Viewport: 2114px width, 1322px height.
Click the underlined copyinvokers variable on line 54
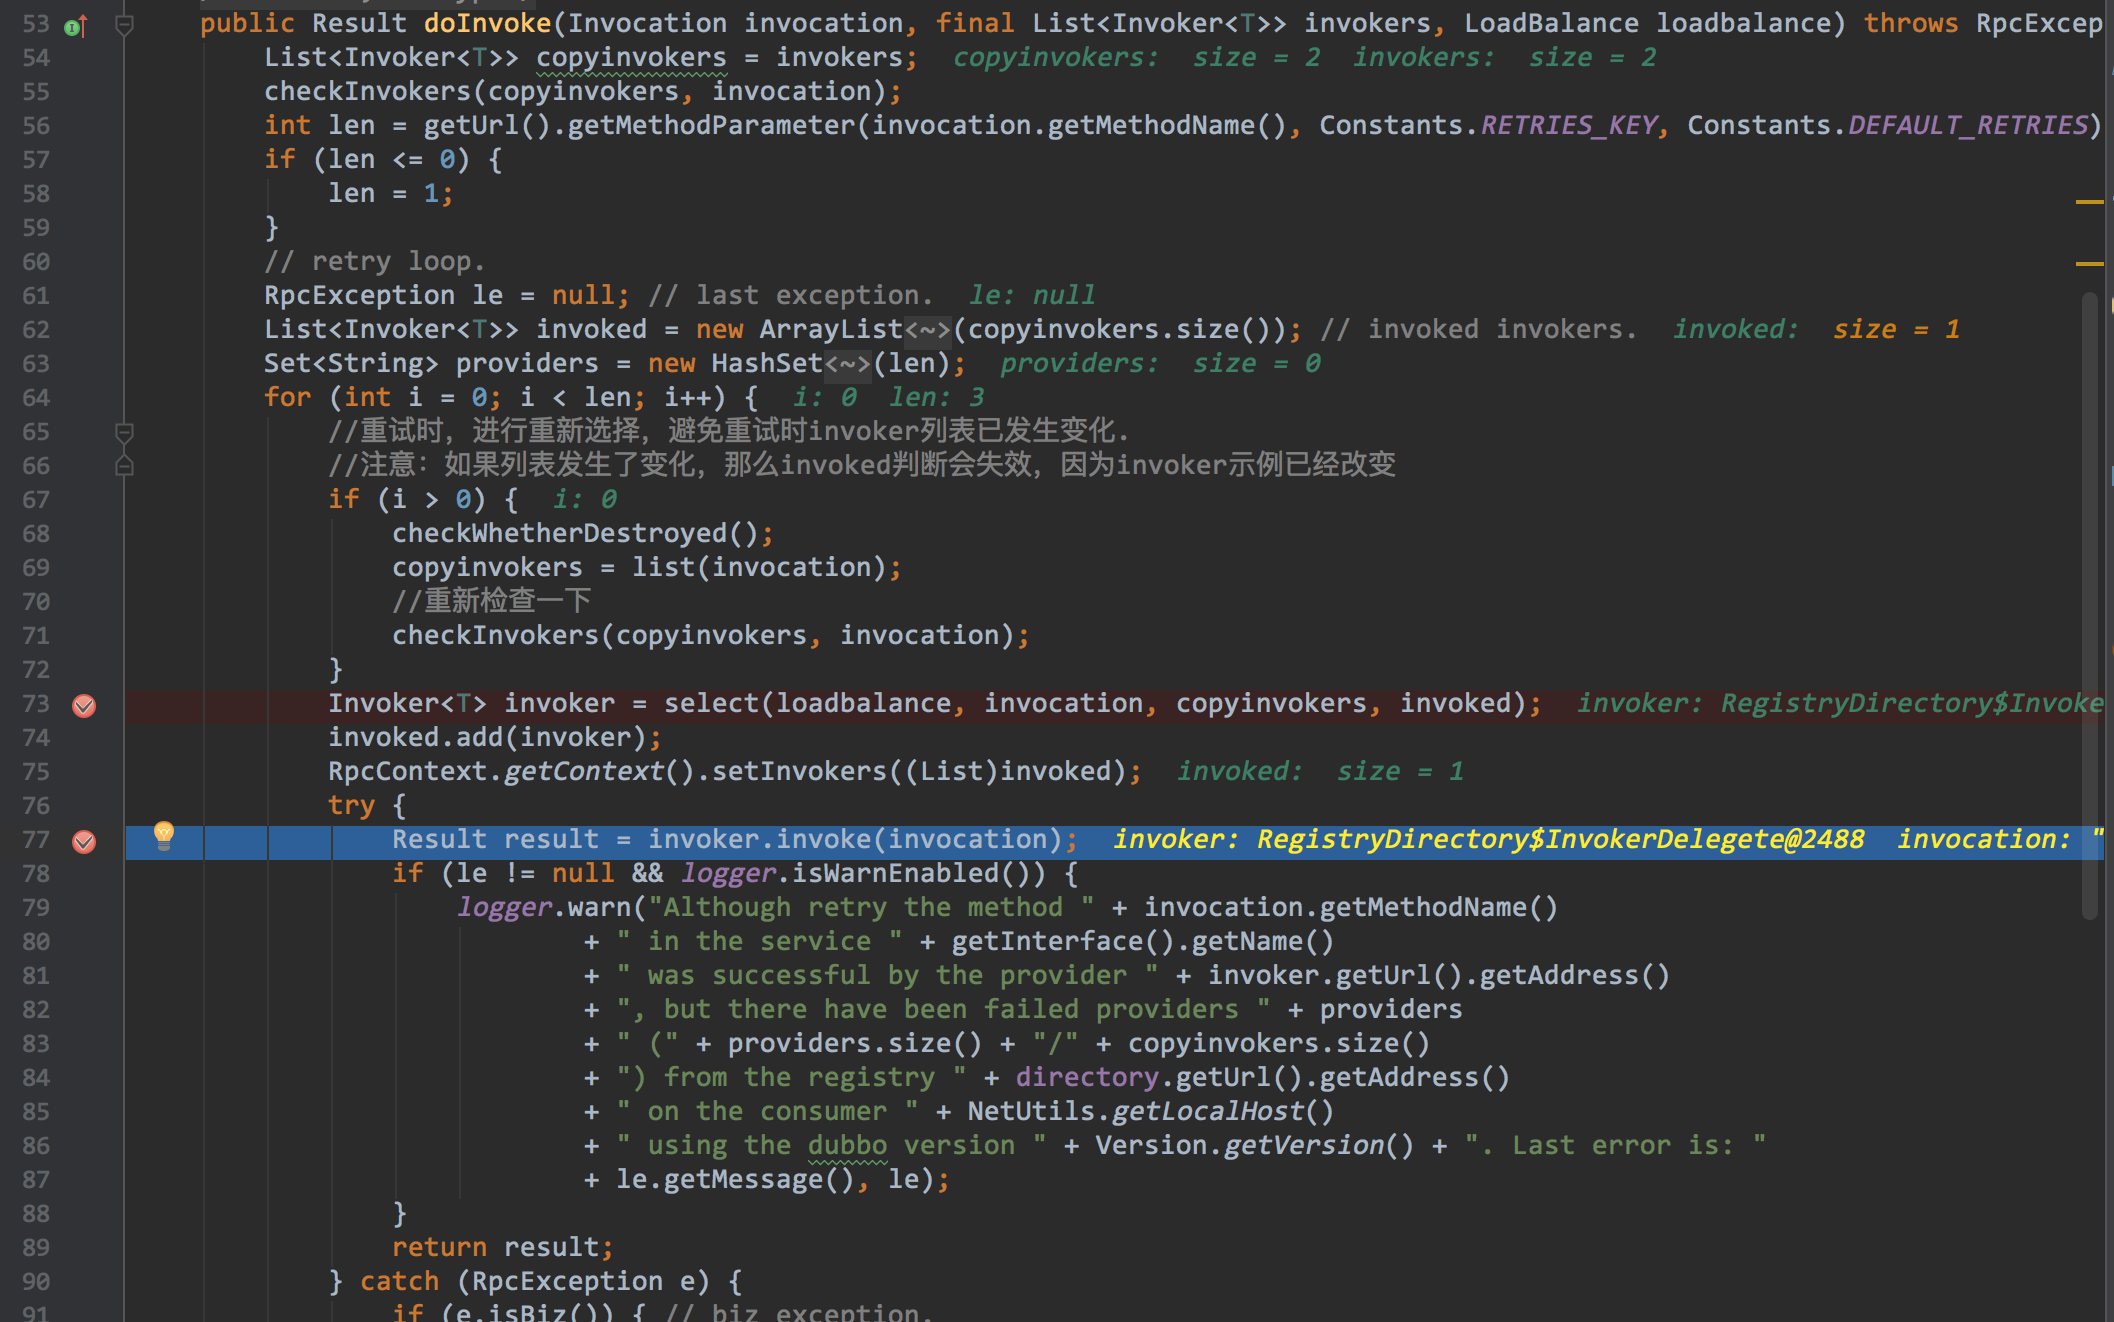631,58
